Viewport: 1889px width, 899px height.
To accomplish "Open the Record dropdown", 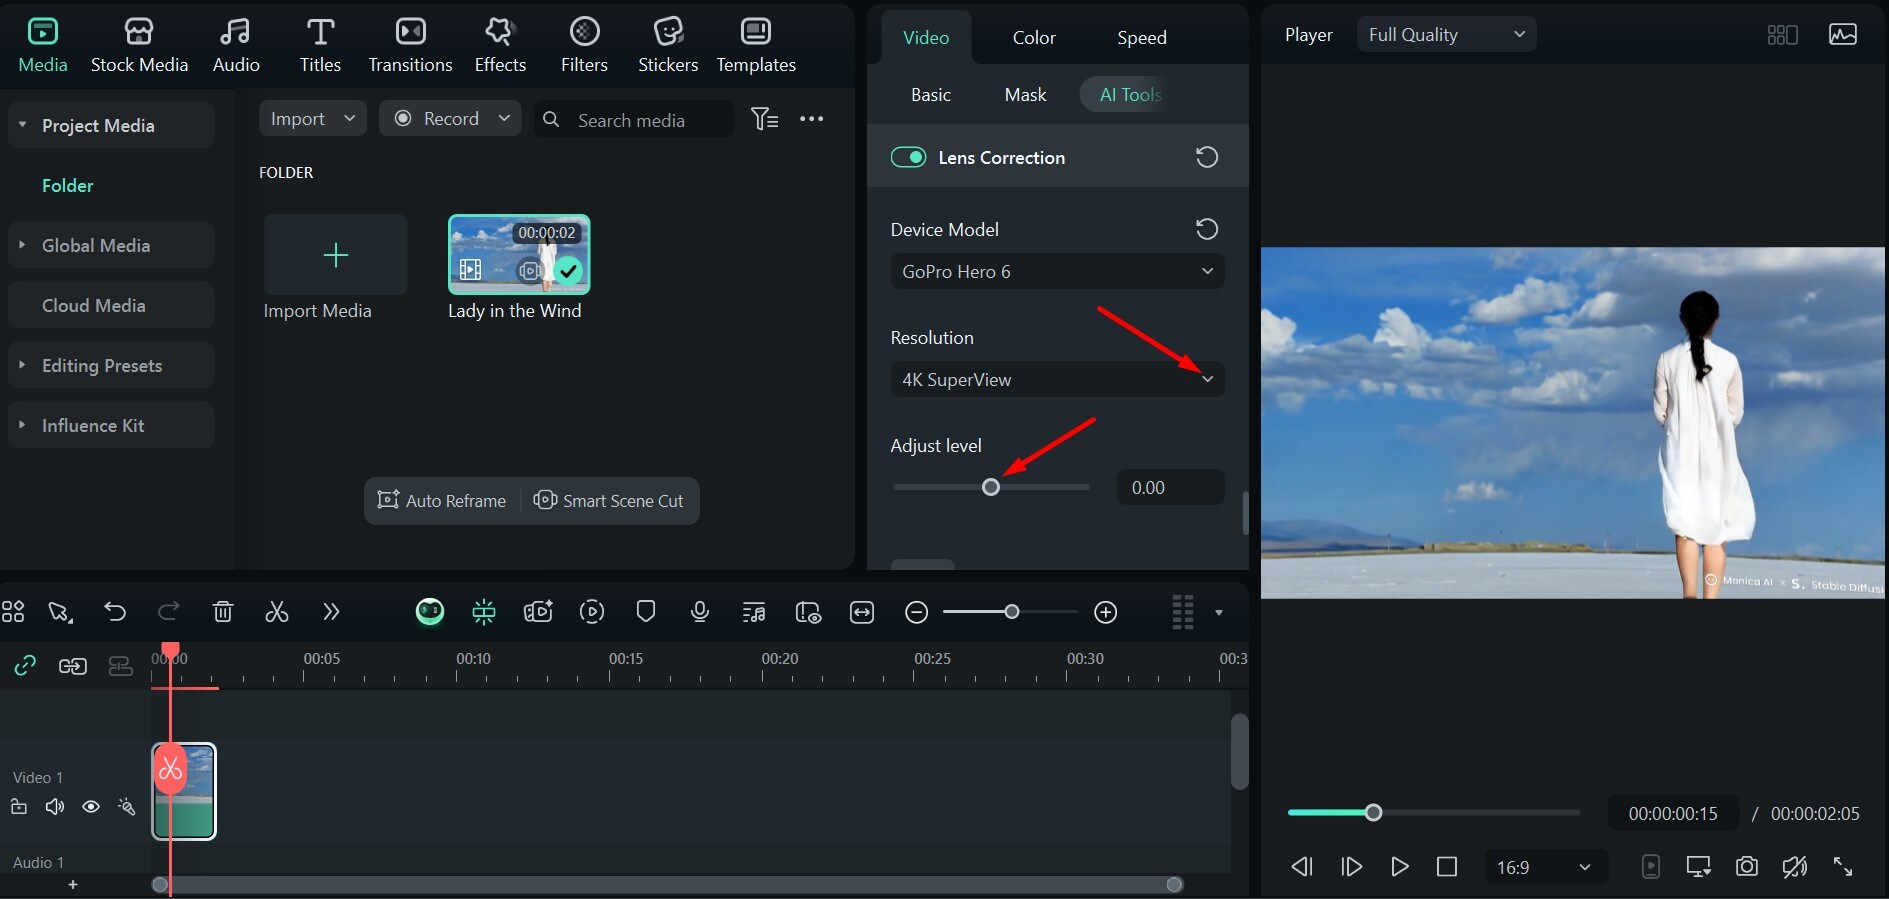I will (450, 119).
